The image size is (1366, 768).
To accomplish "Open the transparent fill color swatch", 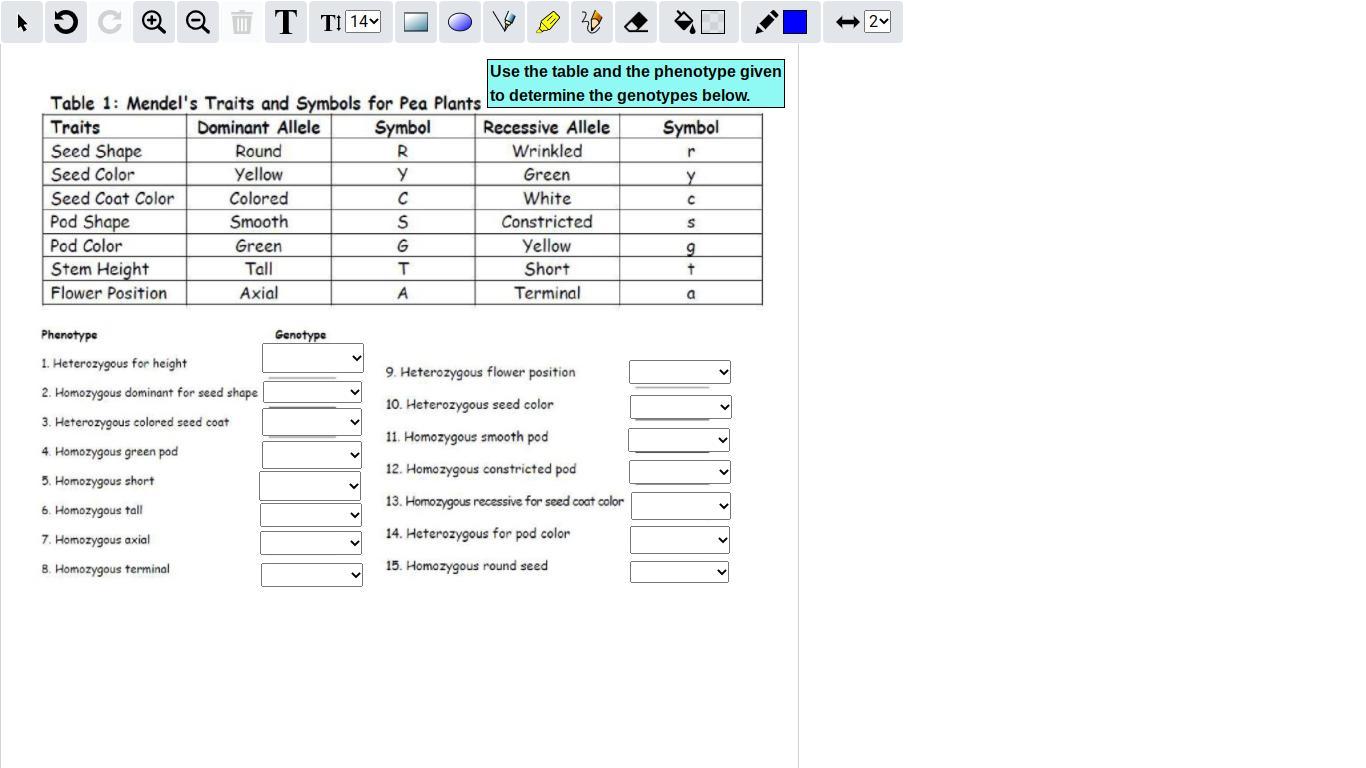I will [713, 22].
